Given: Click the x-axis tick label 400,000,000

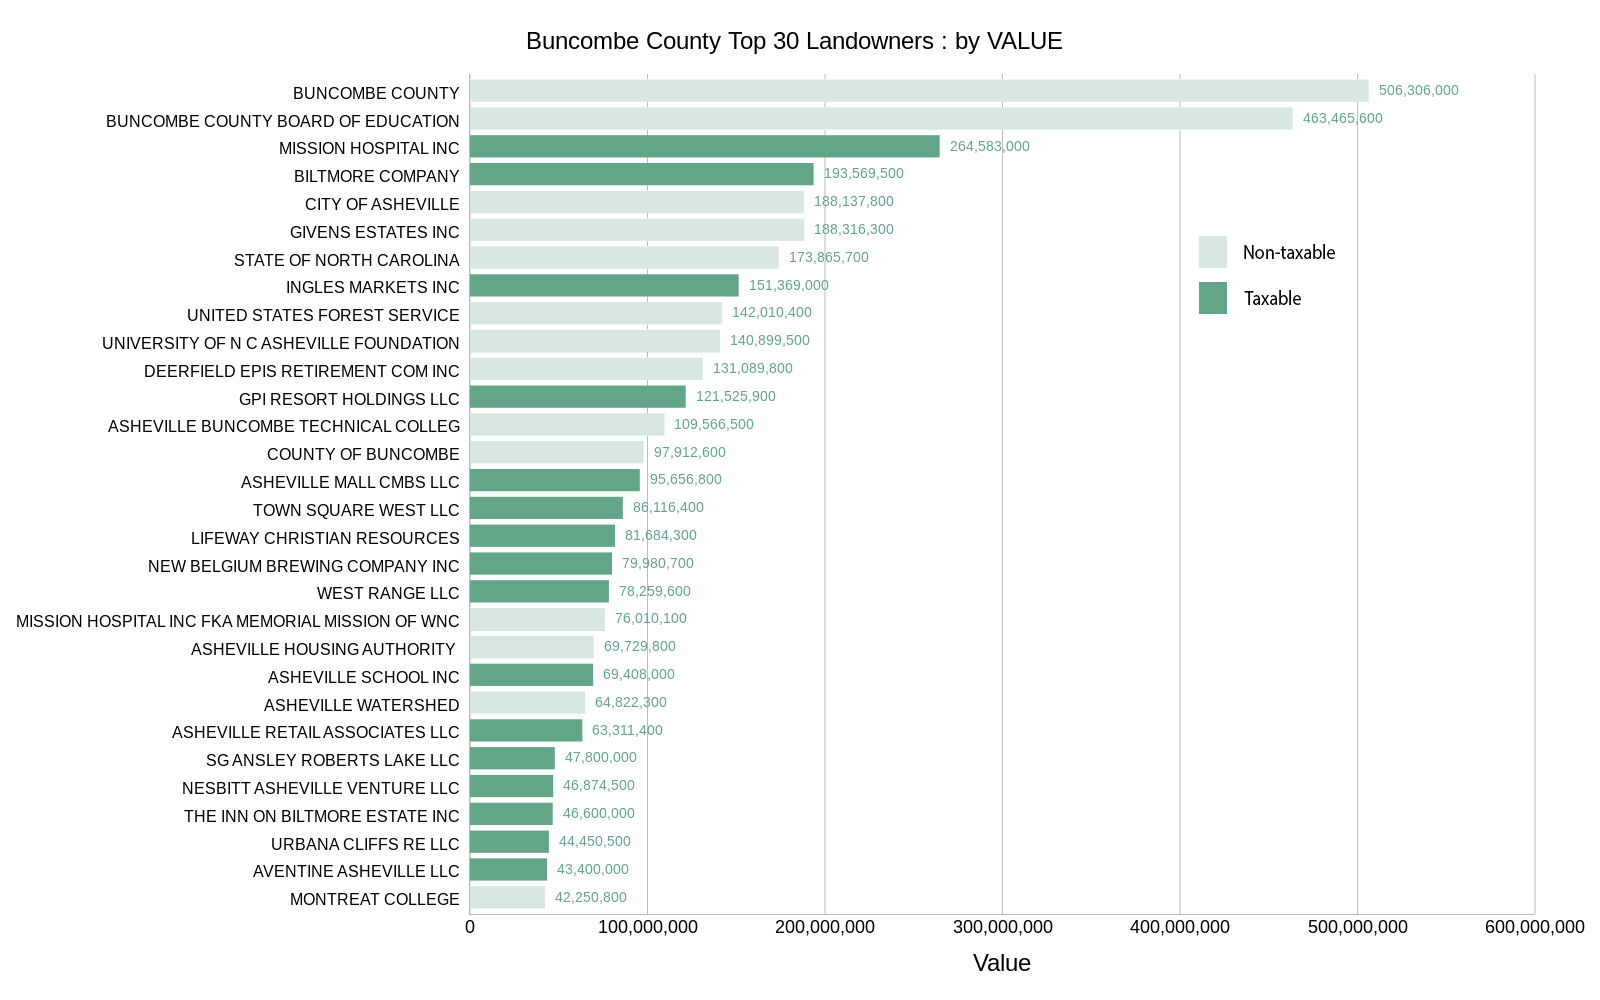Looking at the screenshot, I should pos(1180,927).
